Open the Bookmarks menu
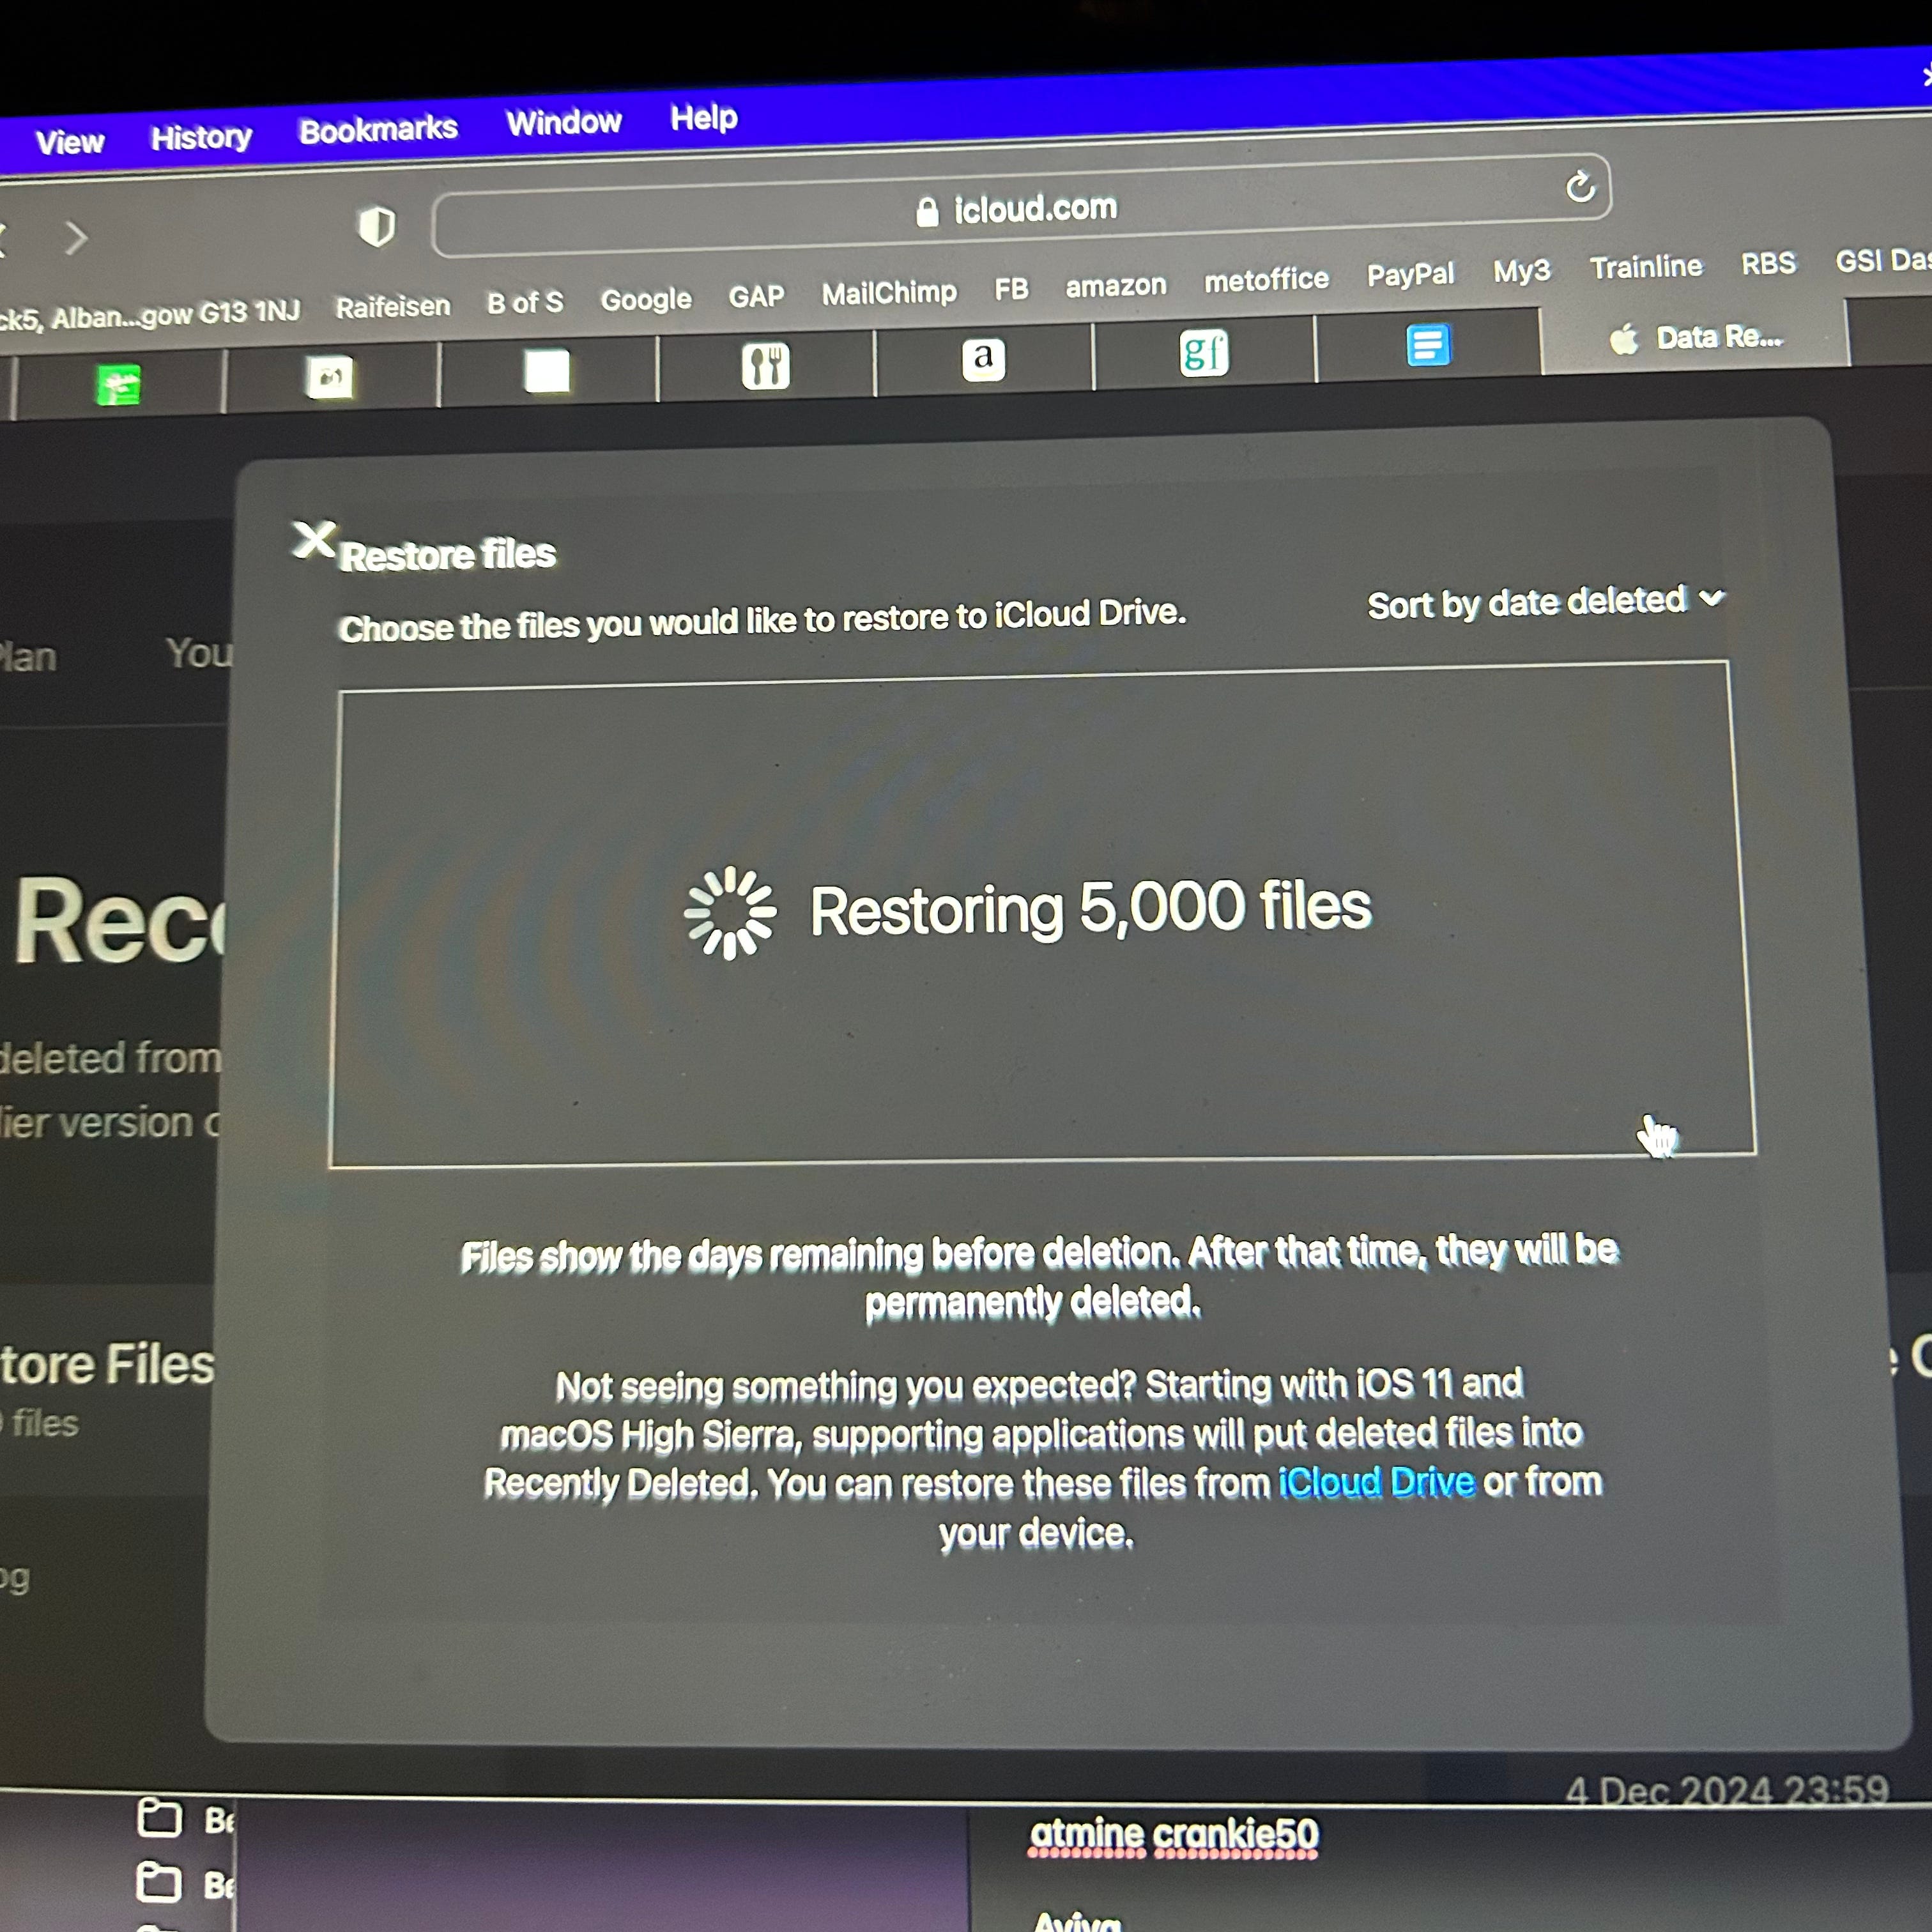 (x=378, y=129)
